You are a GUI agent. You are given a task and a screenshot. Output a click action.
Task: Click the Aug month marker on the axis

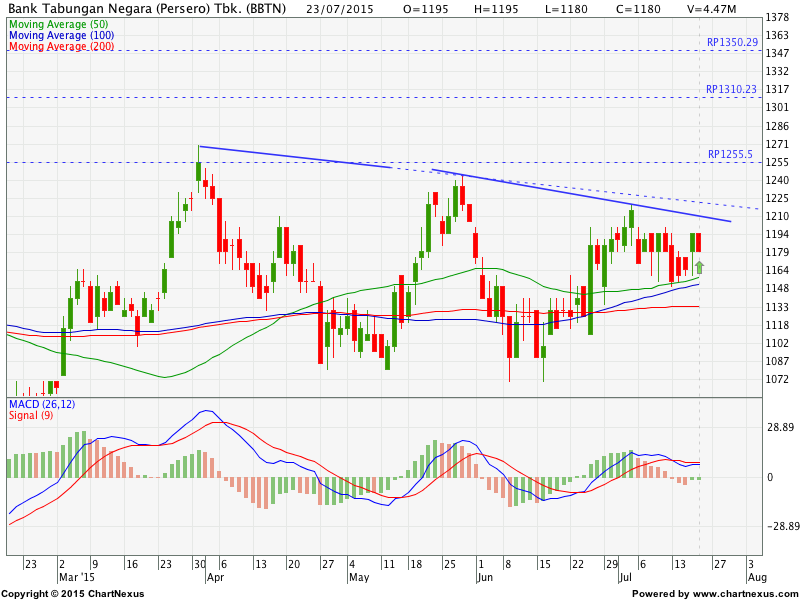pyautogui.click(x=758, y=578)
